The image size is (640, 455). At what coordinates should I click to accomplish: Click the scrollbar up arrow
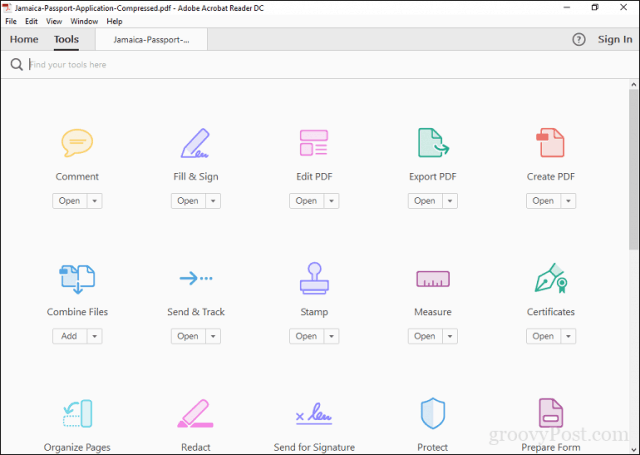[633, 85]
